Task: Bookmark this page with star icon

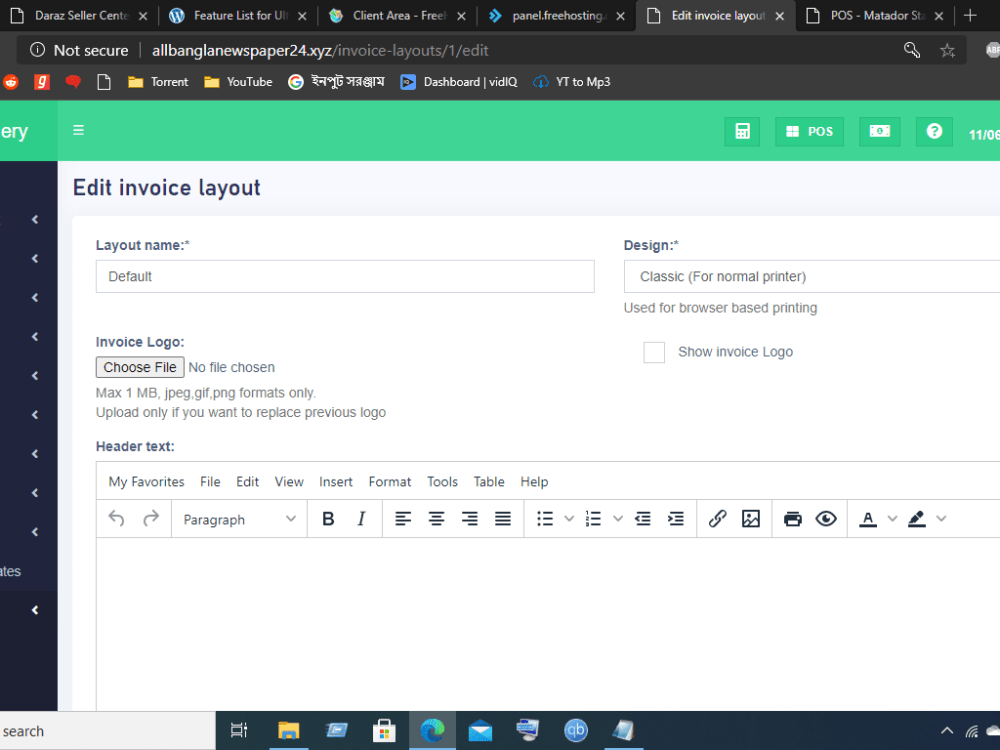Action: click(947, 50)
